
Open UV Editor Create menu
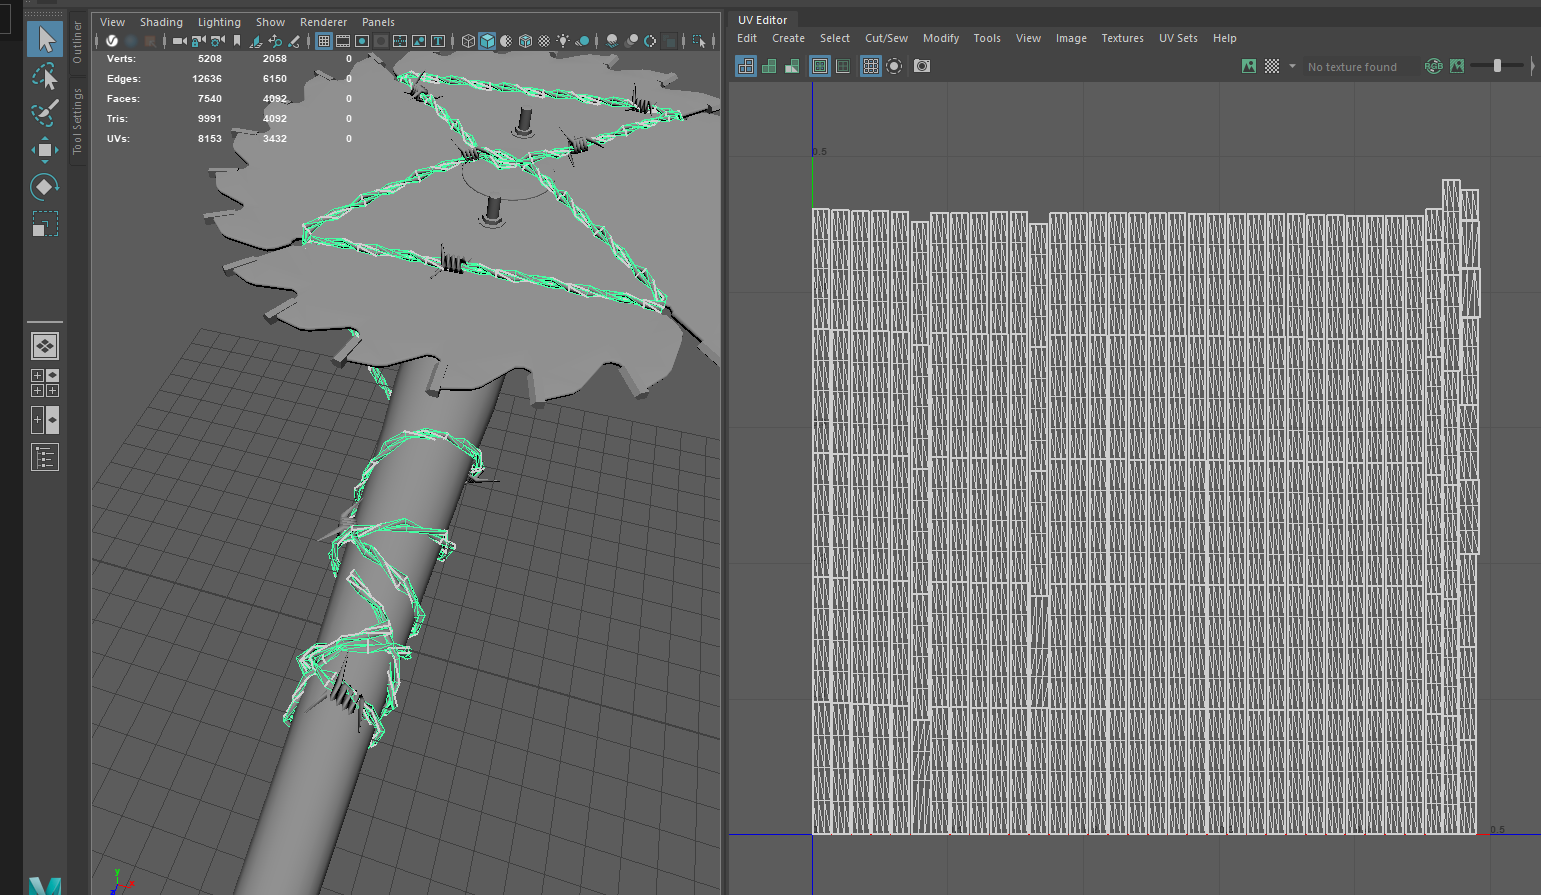(x=788, y=38)
